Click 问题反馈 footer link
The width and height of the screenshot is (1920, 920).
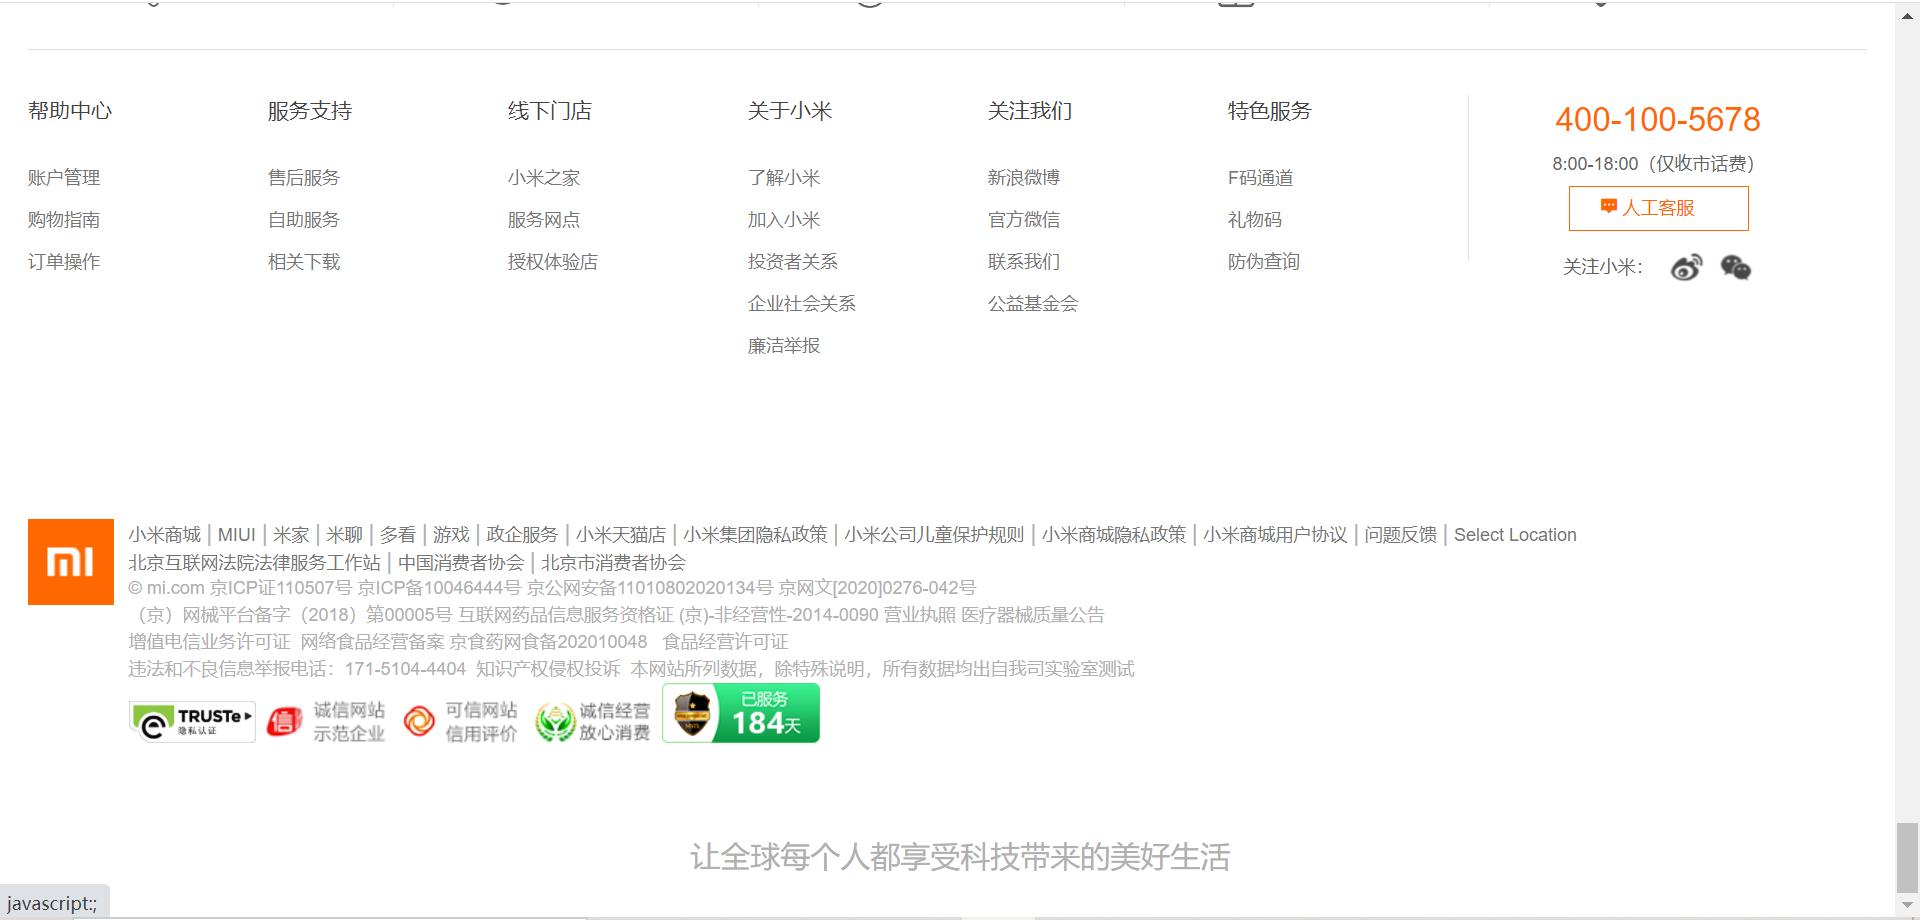[1401, 535]
